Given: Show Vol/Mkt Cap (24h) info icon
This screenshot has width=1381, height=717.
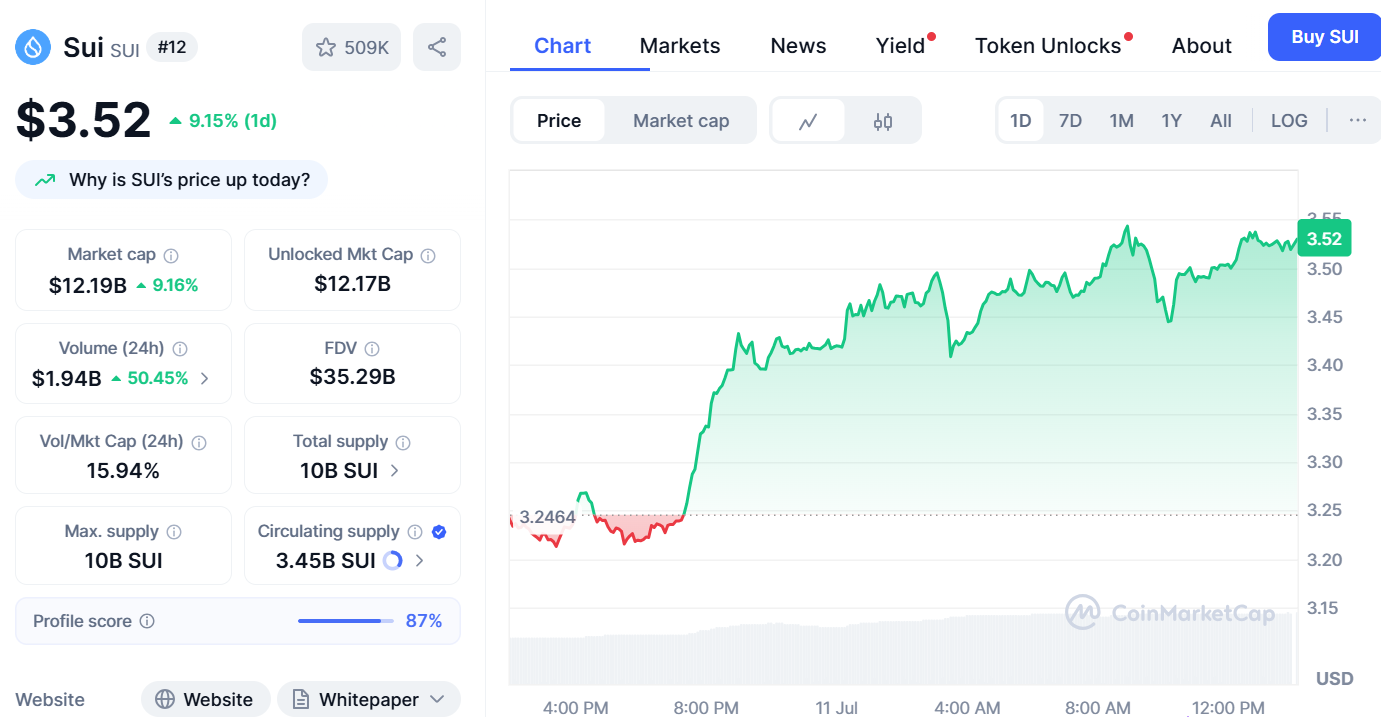Looking at the screenshot, I should tap(199, 442).
